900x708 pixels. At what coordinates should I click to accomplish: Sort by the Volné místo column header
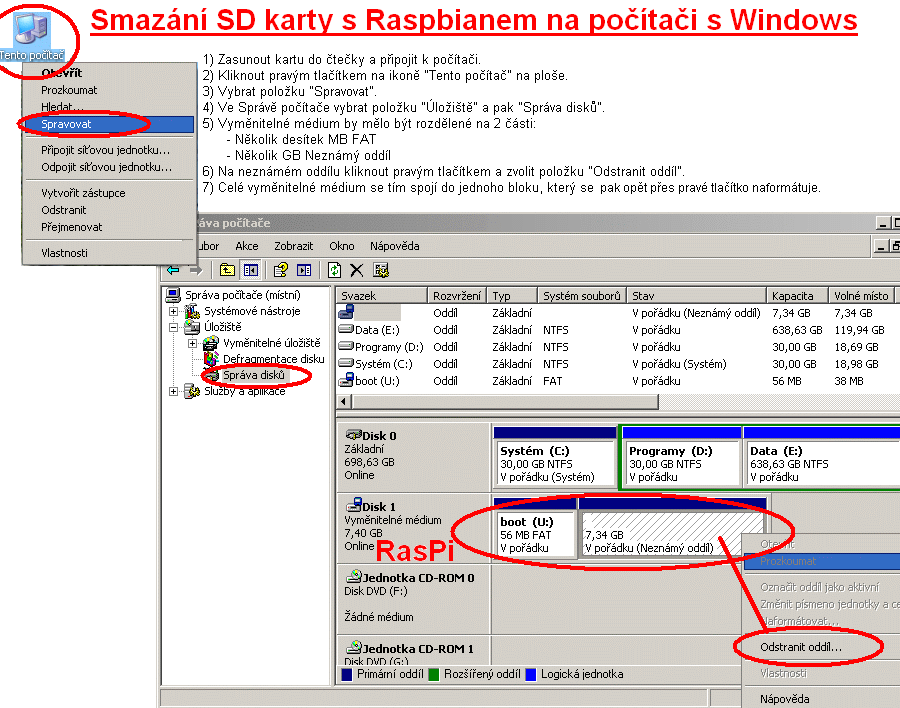click(x=862, y=296)
